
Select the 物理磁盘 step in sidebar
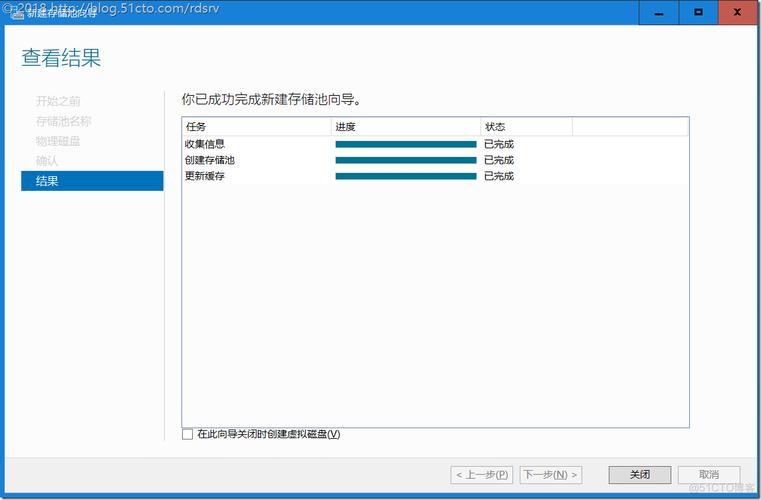(58, 141)
